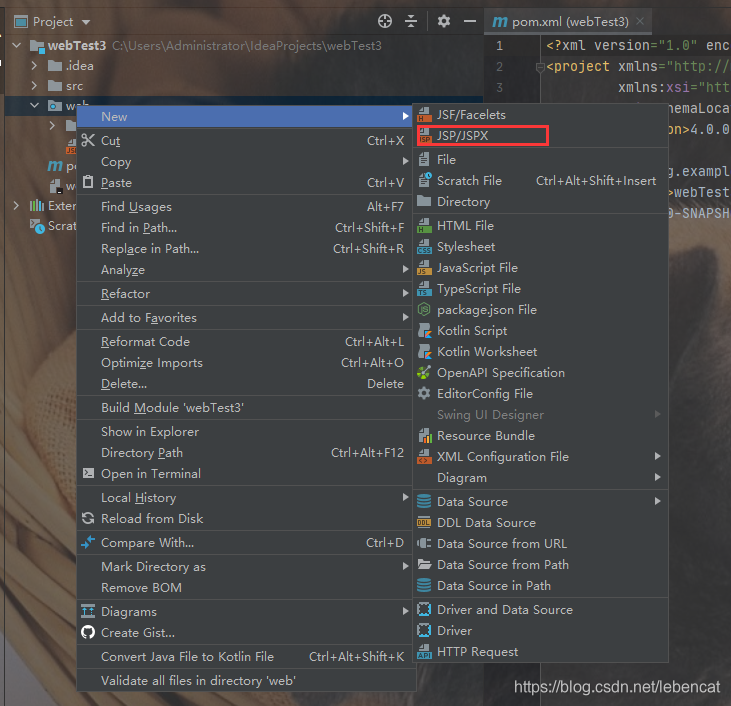The height and width of the screenshot is (706, 731).
Task: Click the Kotlin Worksheet icon
Action: (x=425, y=352)
